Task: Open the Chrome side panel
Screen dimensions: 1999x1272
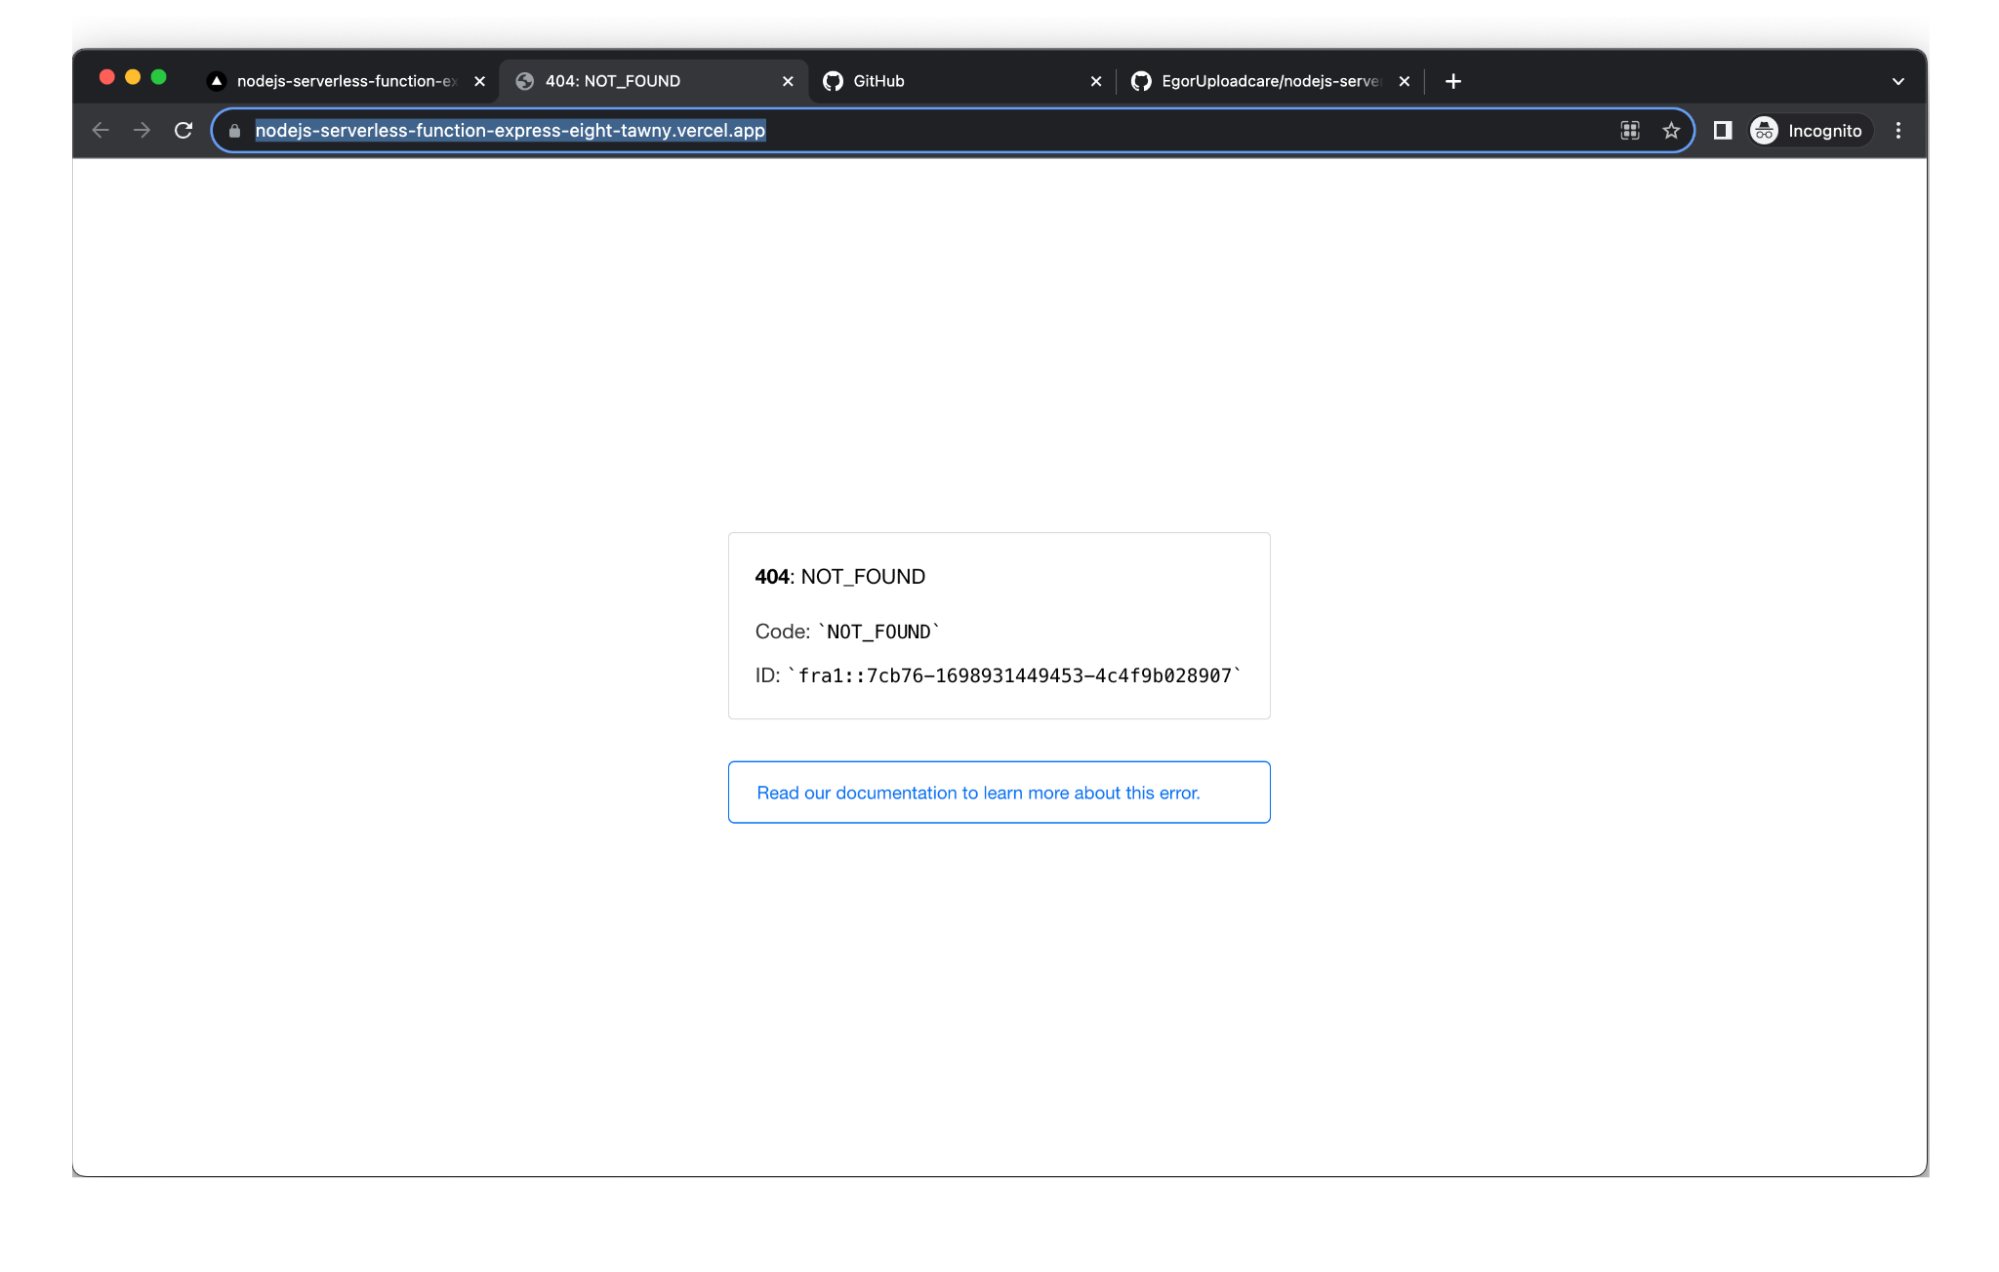Action: (1722, 130)
